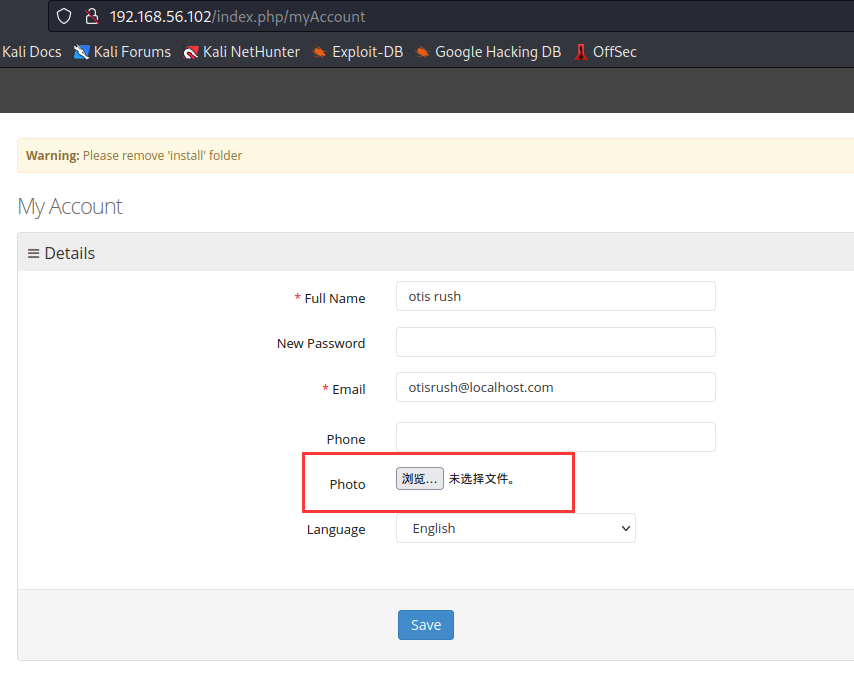This screenshot has width=854, height=683.
Task: Click the 'New Password' label
Action: click(321, 344)
